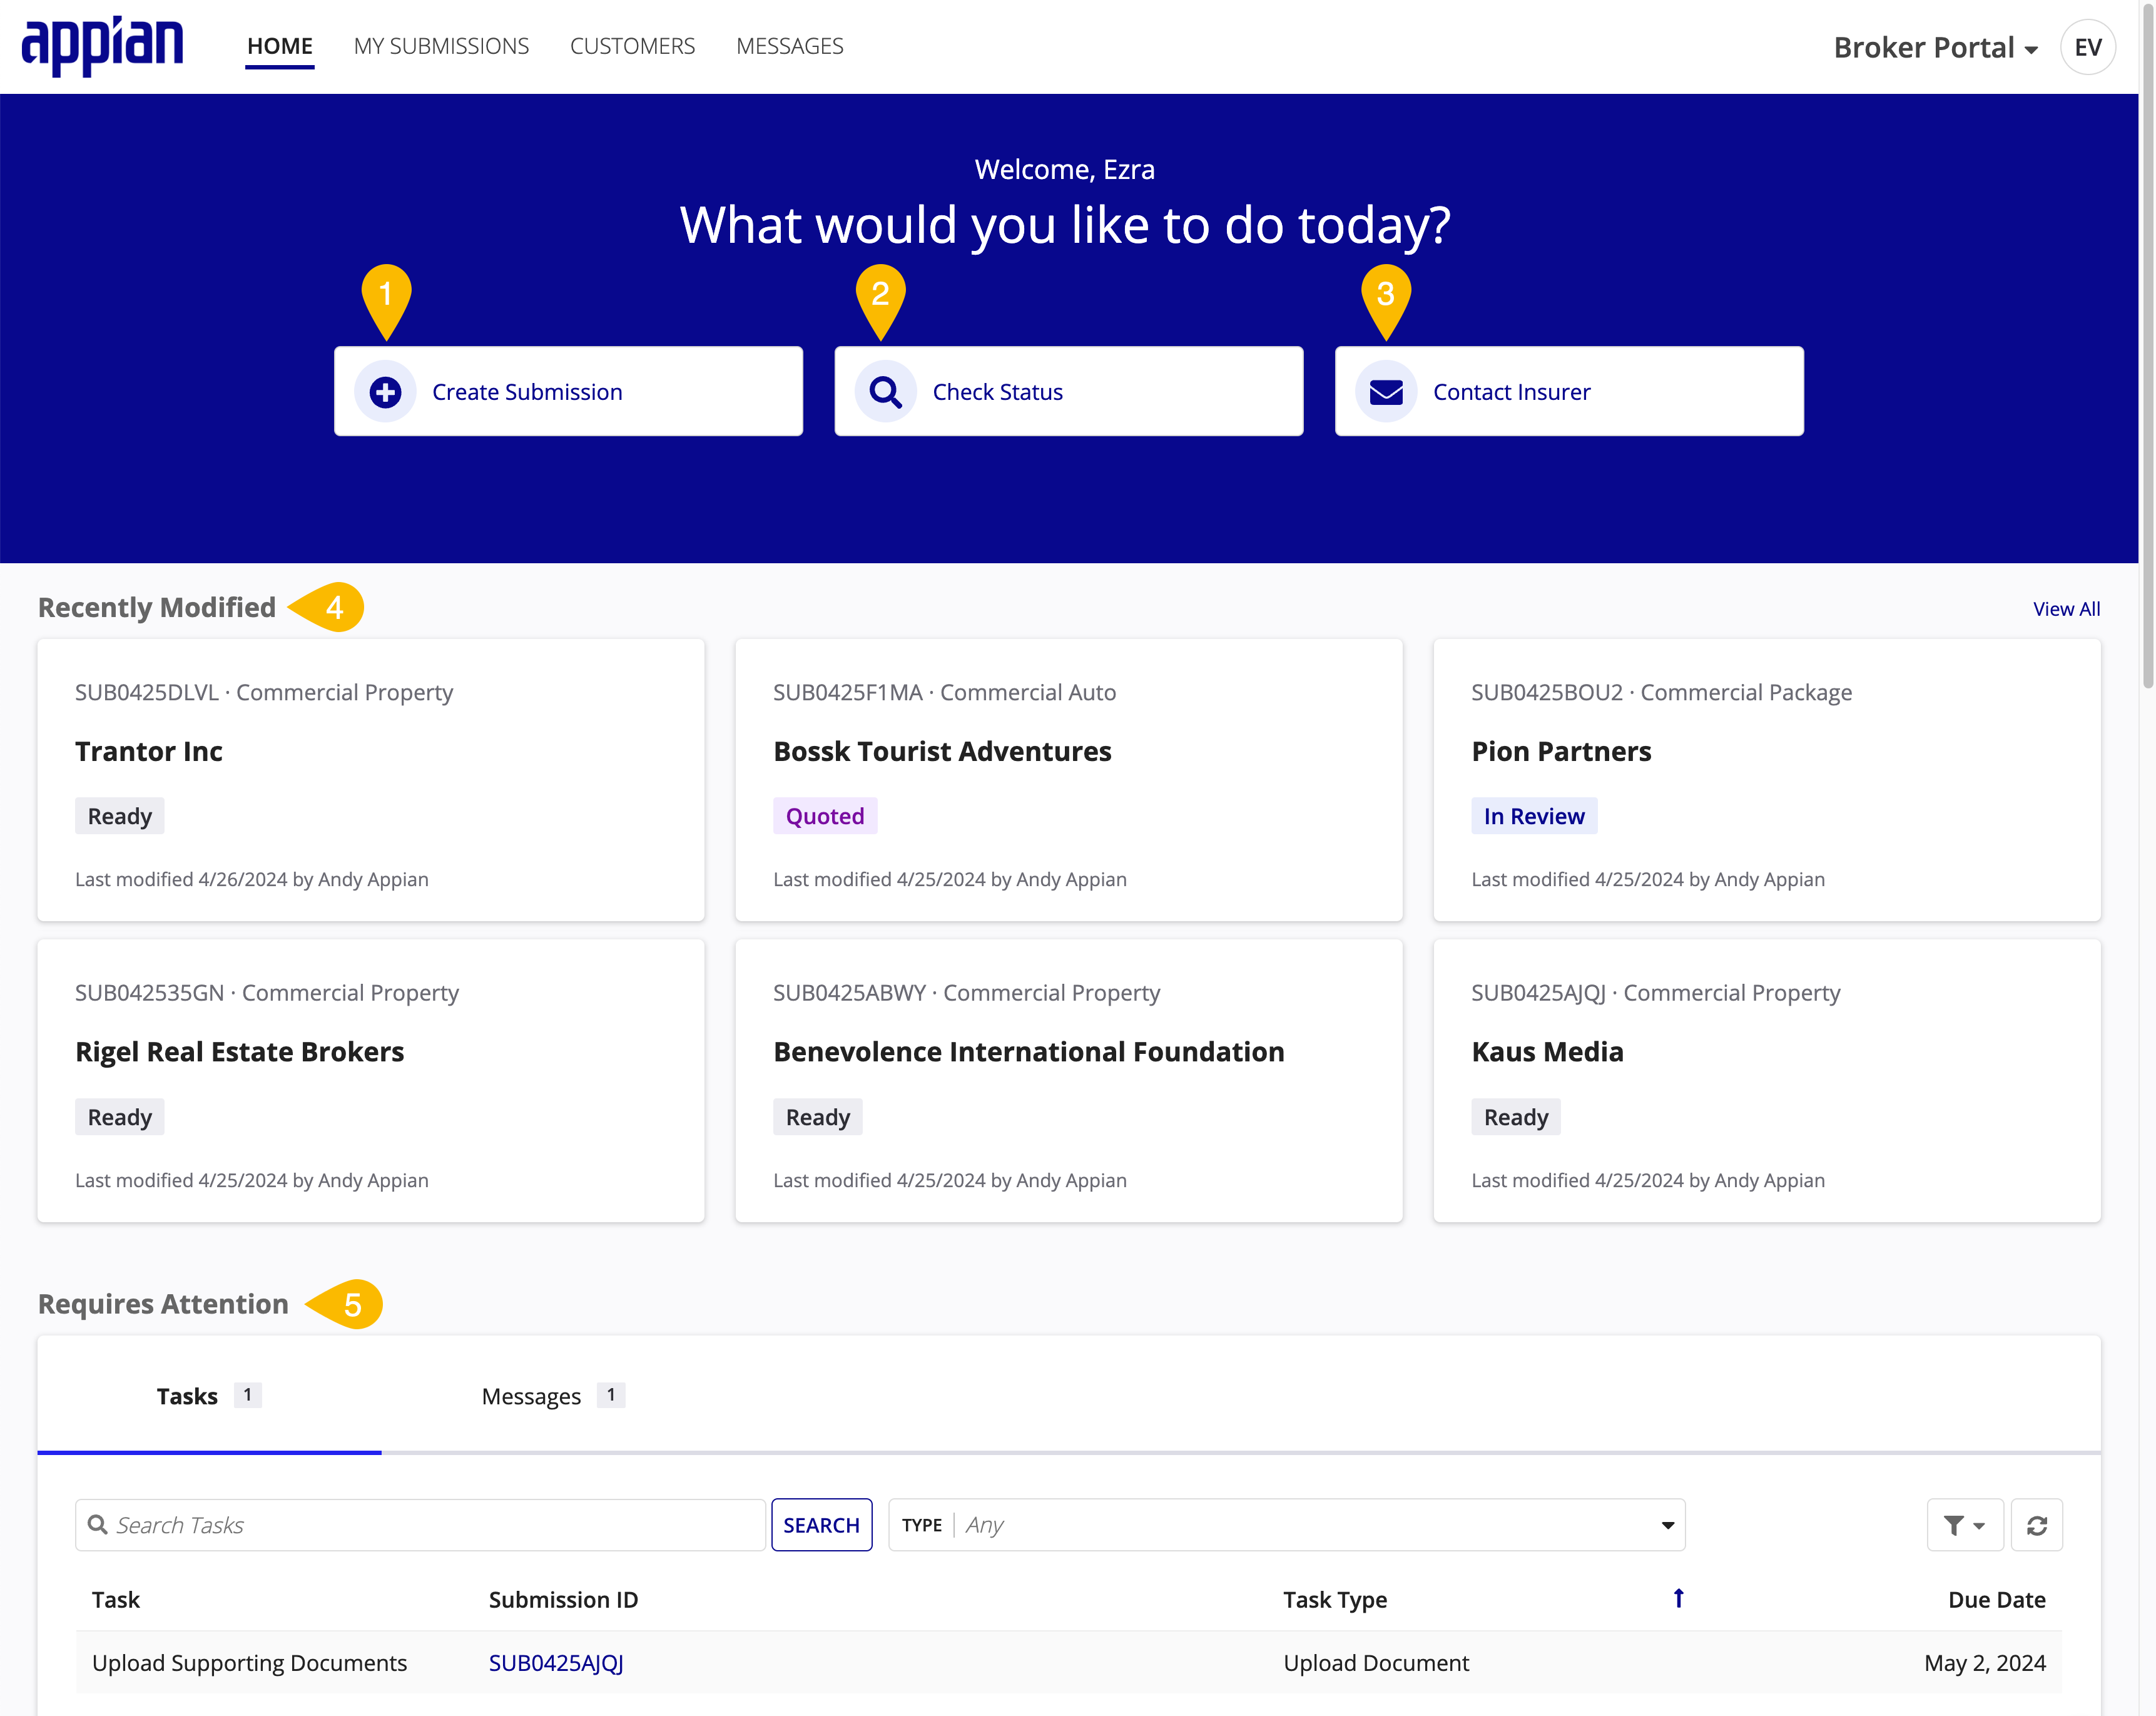
Task: Open My Submissions page
Action: [441, 46]
